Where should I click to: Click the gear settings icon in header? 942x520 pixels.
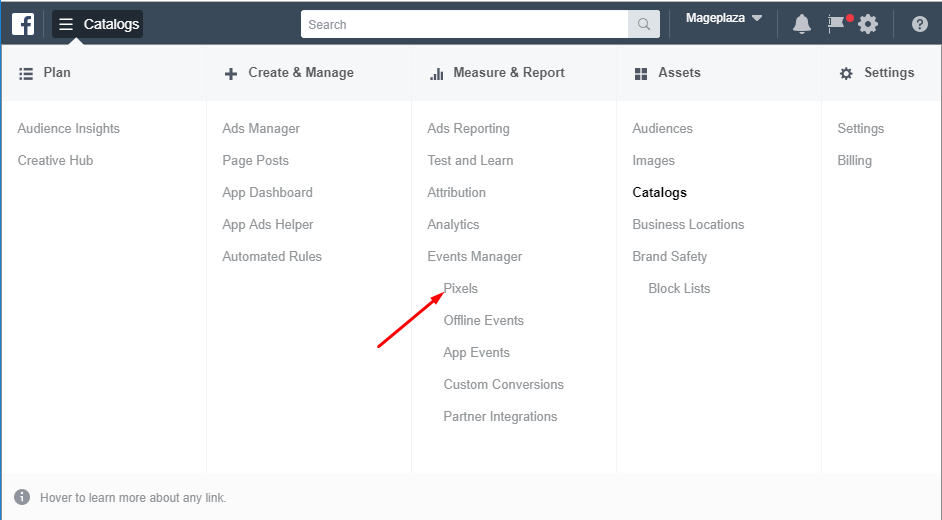[868, 24]
